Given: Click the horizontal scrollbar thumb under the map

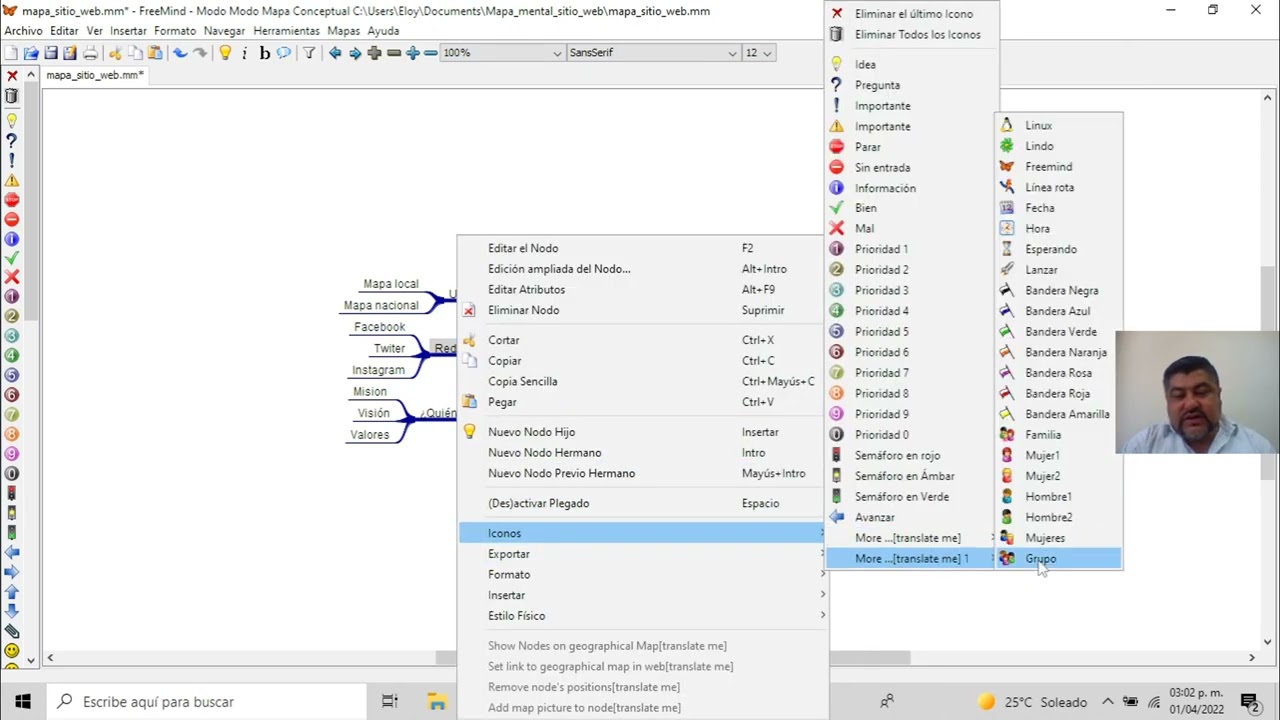Looking at the screenshot, I should 672,658.
